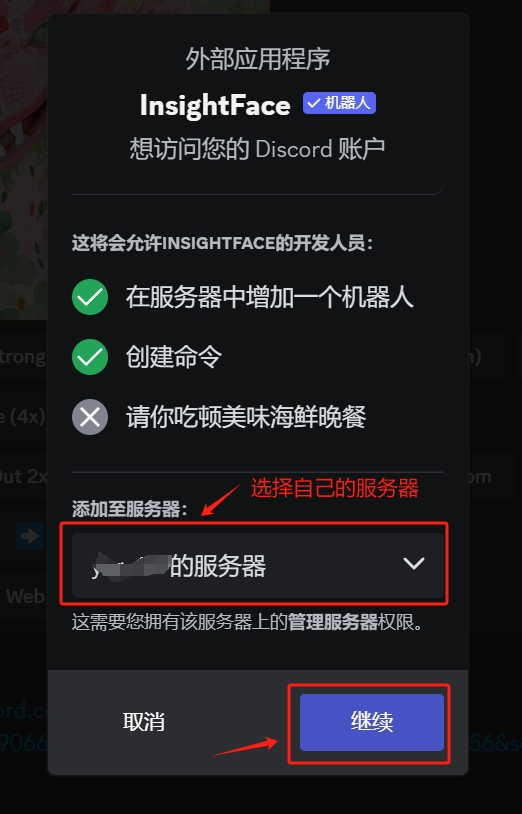This screenshot has height=814, width=522.
Task: Click the 取消 cancel button
Action: pyautogui.click(x=144, y=722)
